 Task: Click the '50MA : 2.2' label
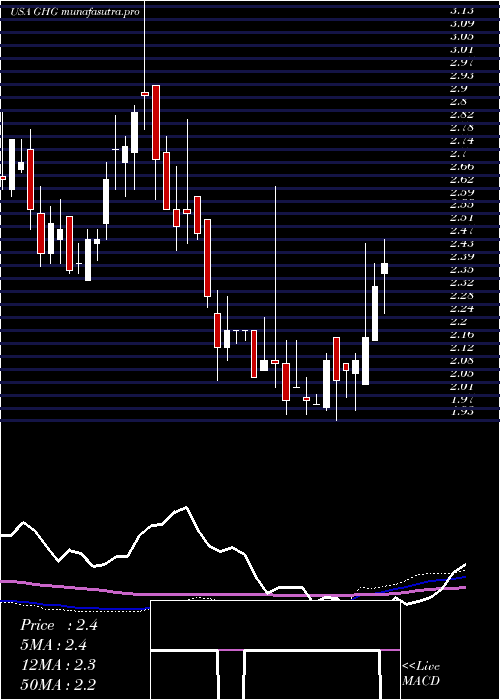click(x=58, y=684)
